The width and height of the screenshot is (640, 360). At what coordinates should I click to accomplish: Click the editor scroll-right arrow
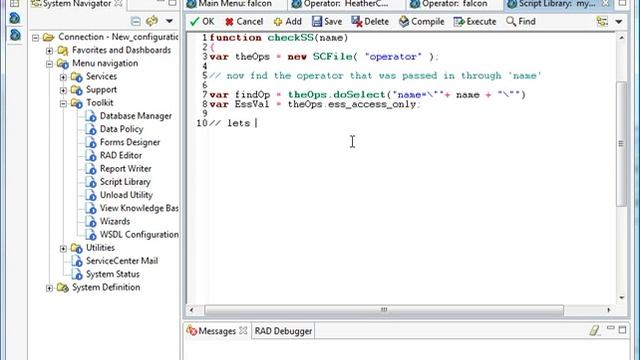pos(609,310)
